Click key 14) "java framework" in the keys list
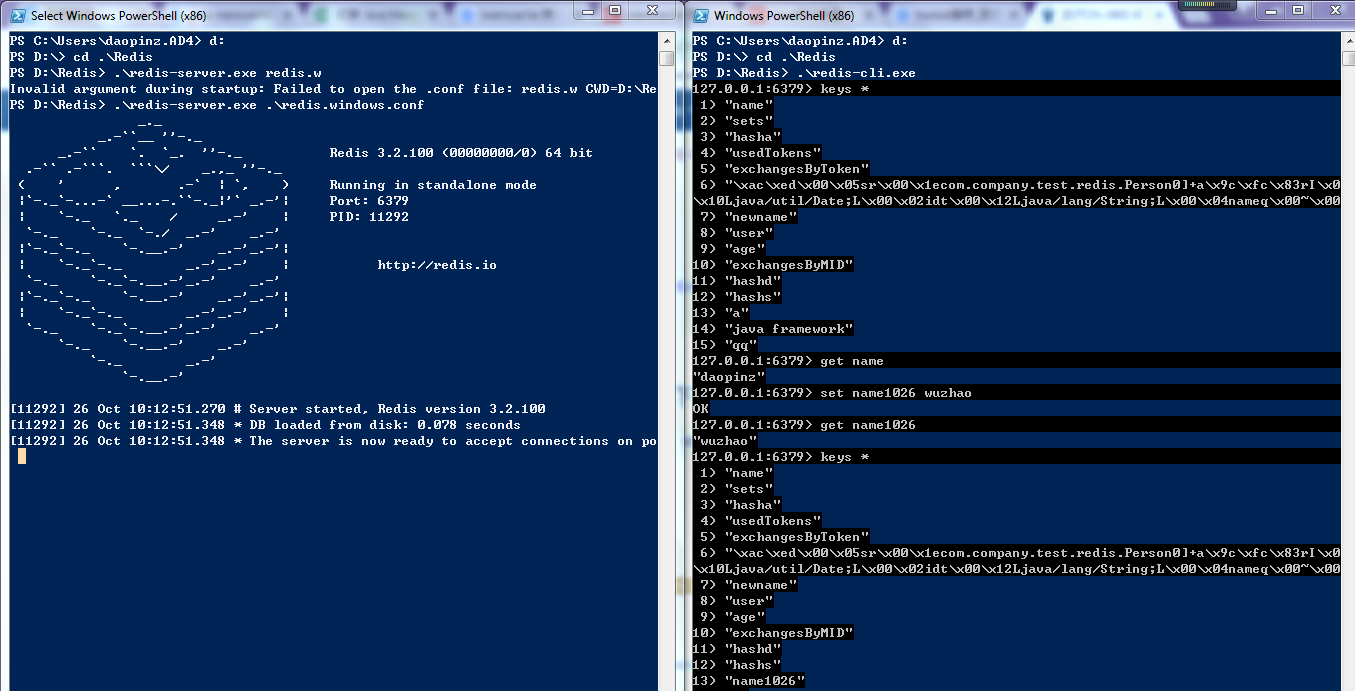The height and width of the screenshot is (691, 1355). [x=772, y=329]
